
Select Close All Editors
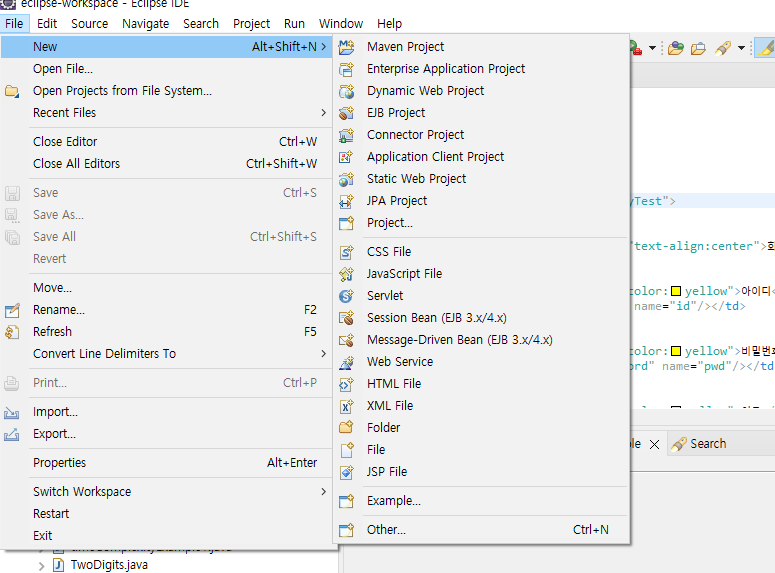(x=167, y=164)
